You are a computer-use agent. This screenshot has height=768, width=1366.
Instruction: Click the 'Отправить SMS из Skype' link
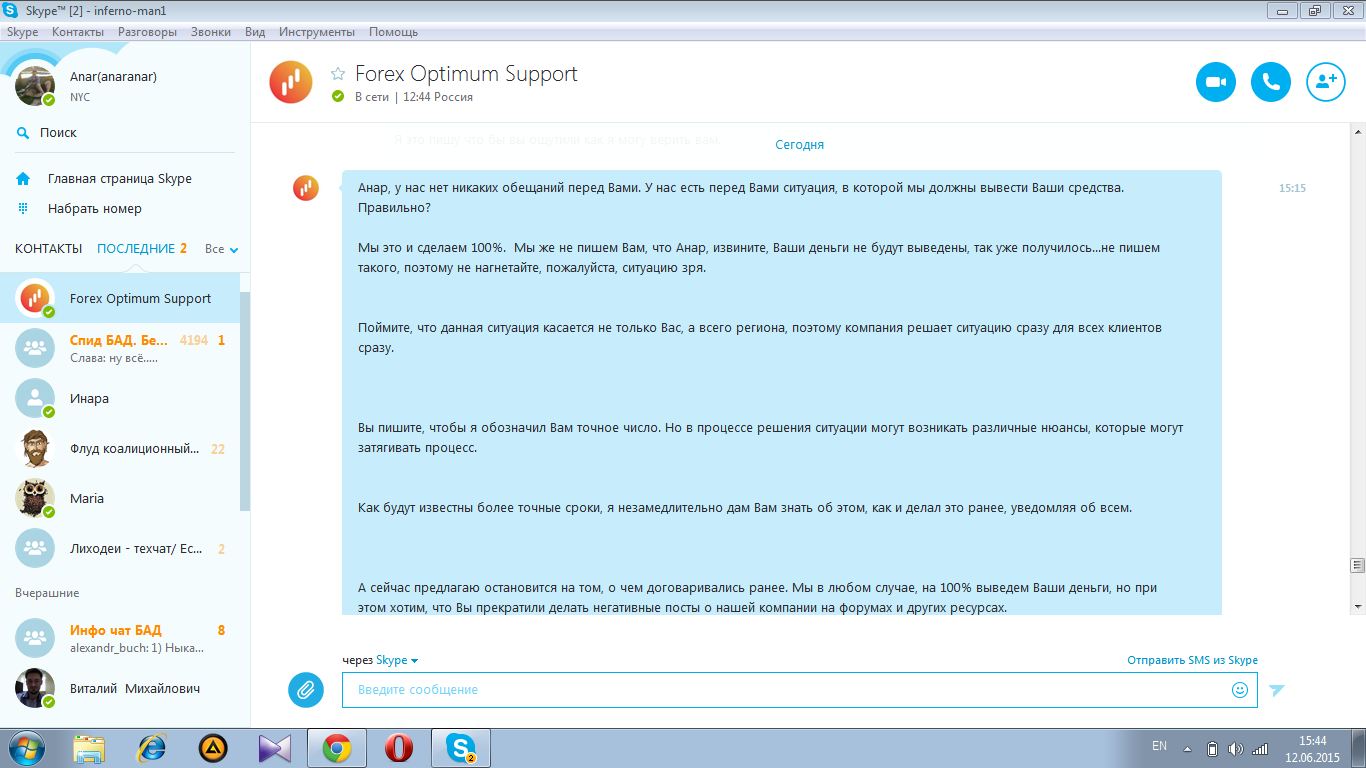1192,660
